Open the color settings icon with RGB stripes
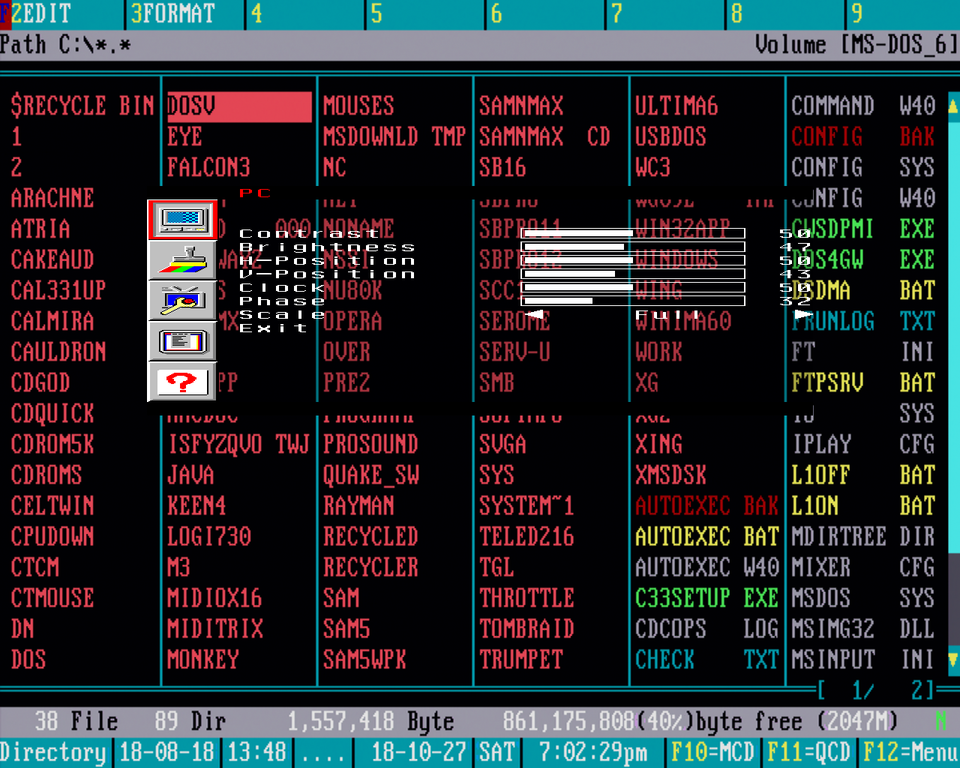Viewport: 960px width, 768px height. (x=182, y=260)
